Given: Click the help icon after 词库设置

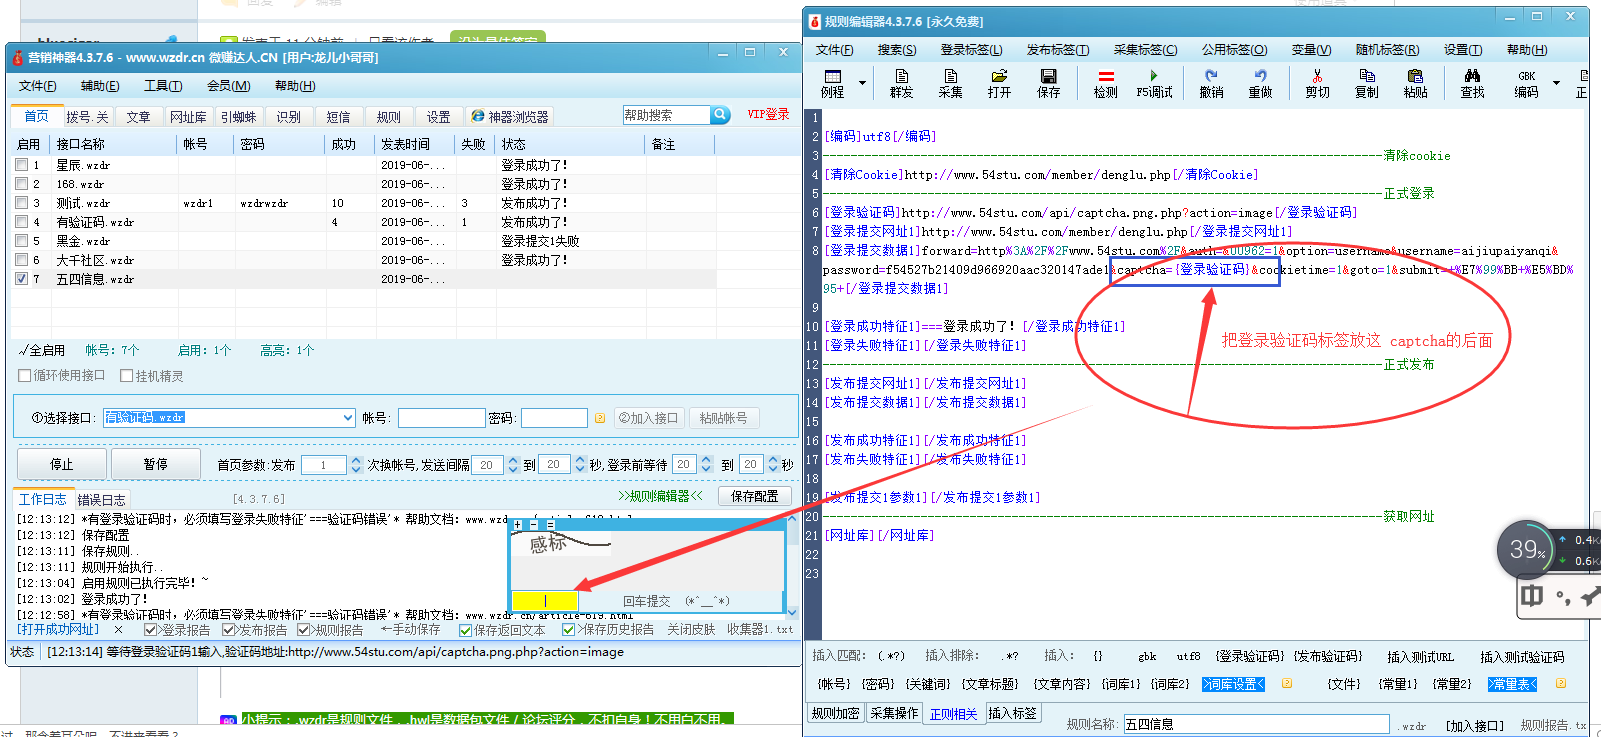Looking at the screenshot, I should (1287, 684).
